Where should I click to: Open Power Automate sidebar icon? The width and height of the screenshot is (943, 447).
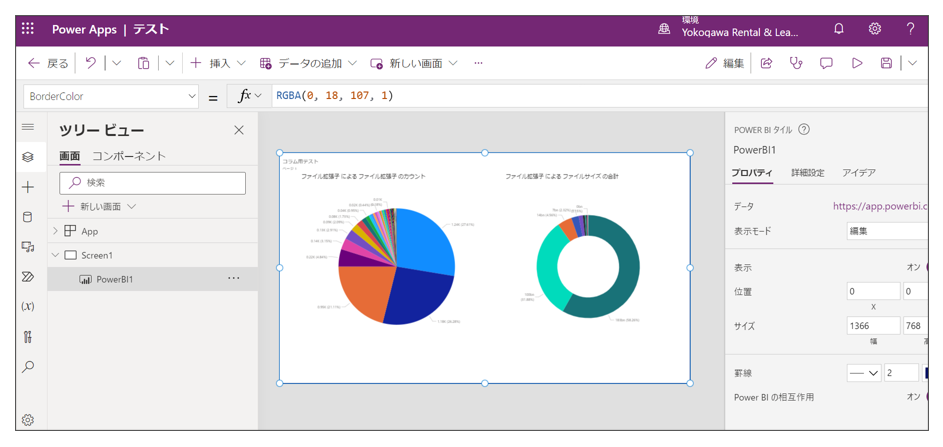pyautogui.click(x=28, y=277)
